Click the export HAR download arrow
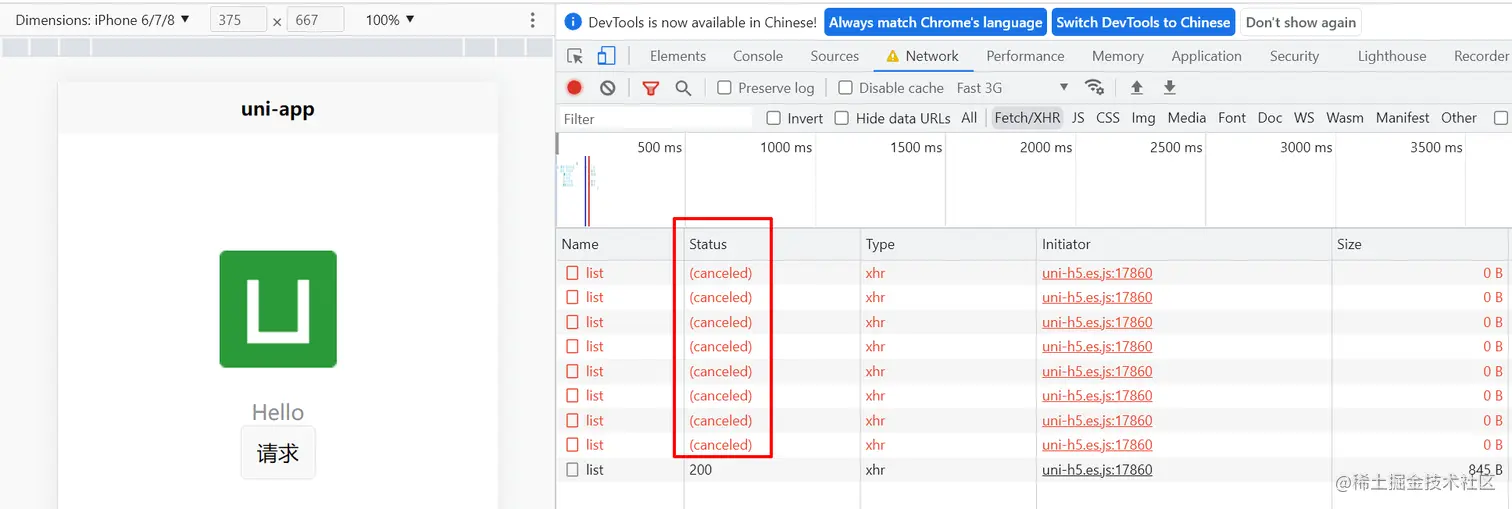Image resolution: width=1512 pixels, height=509 pixels. click(x=1169, y=88)
